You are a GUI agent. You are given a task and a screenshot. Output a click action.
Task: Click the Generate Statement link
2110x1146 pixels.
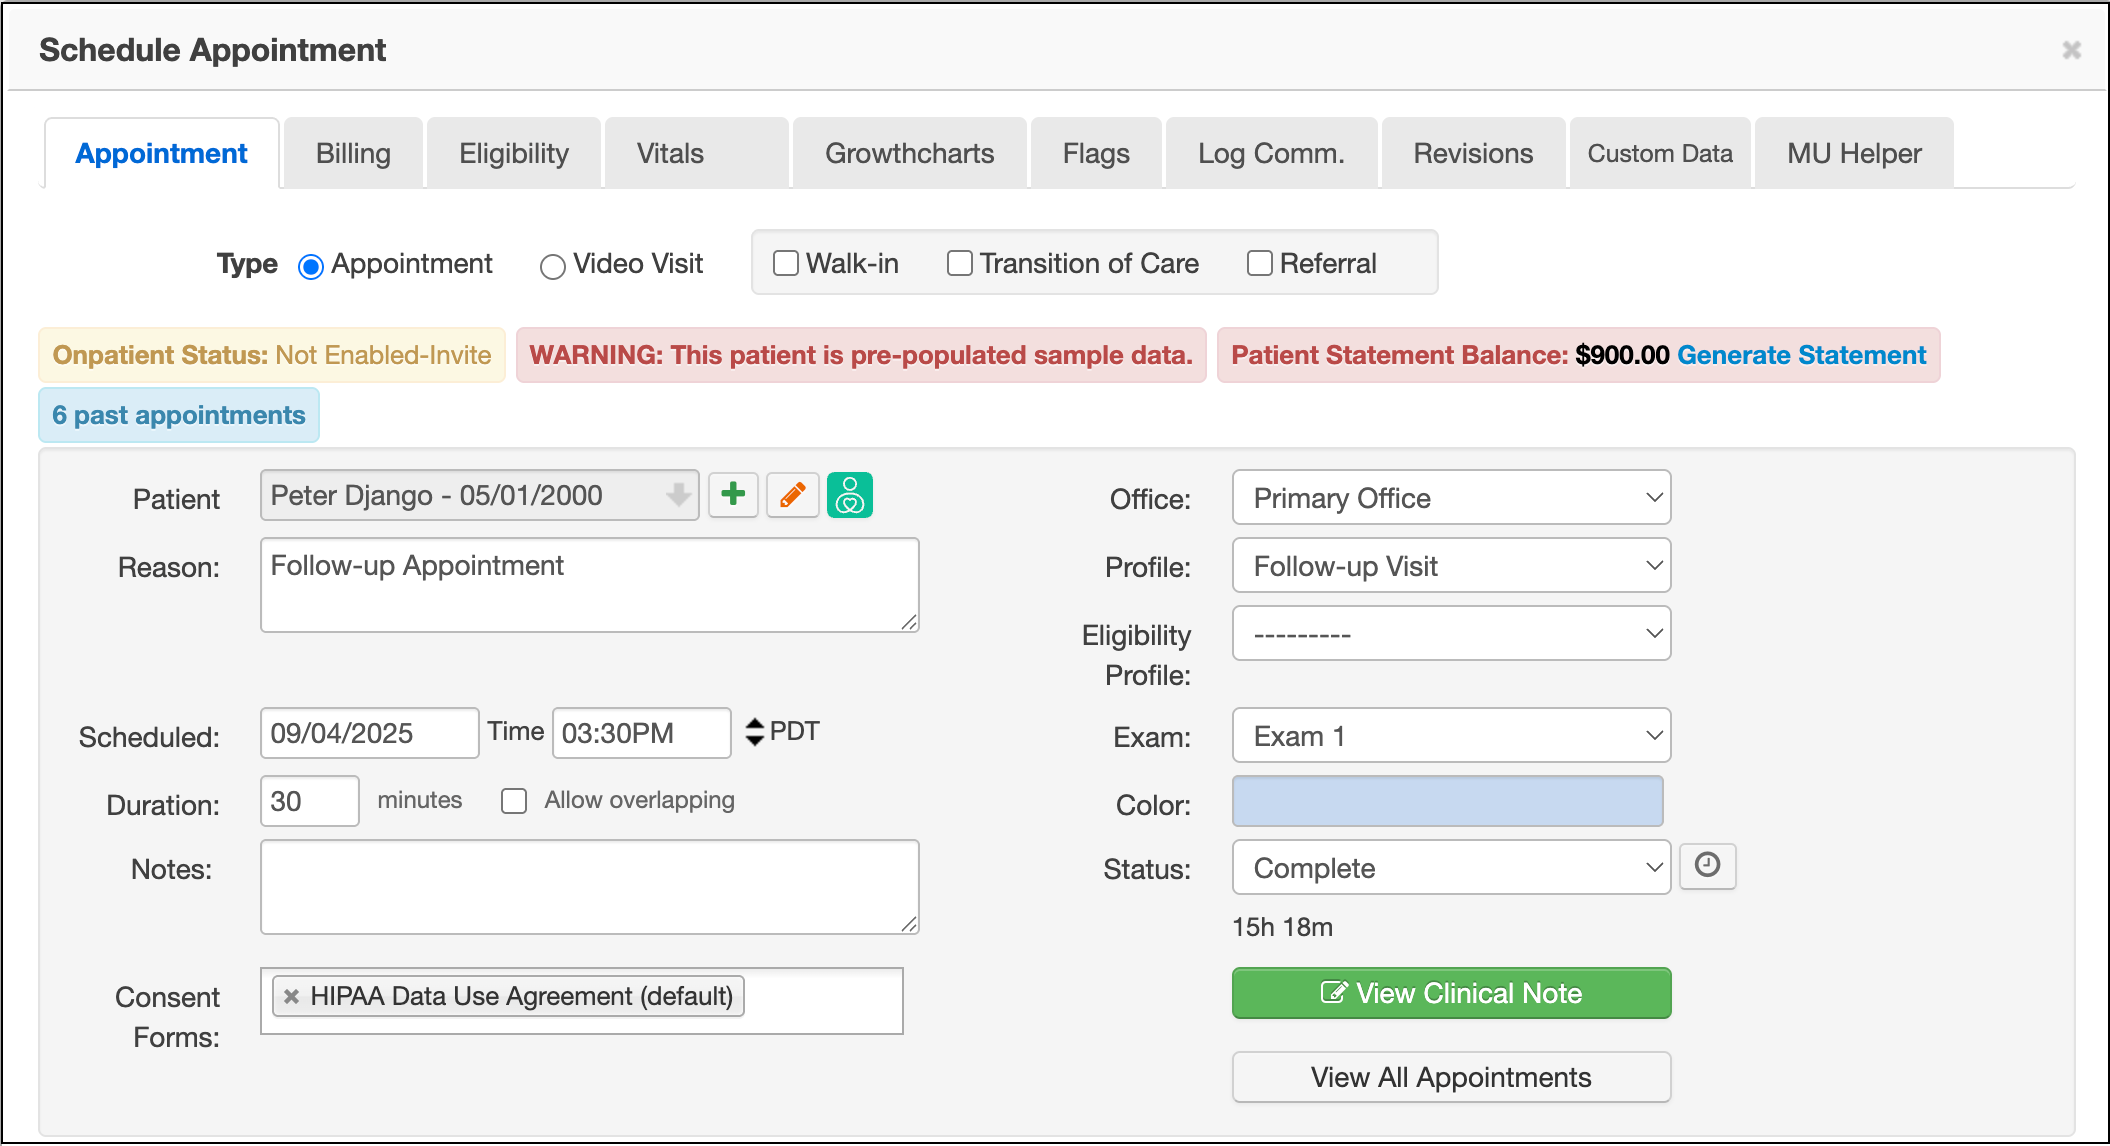pyautogui.click(x=1801, y=355)
